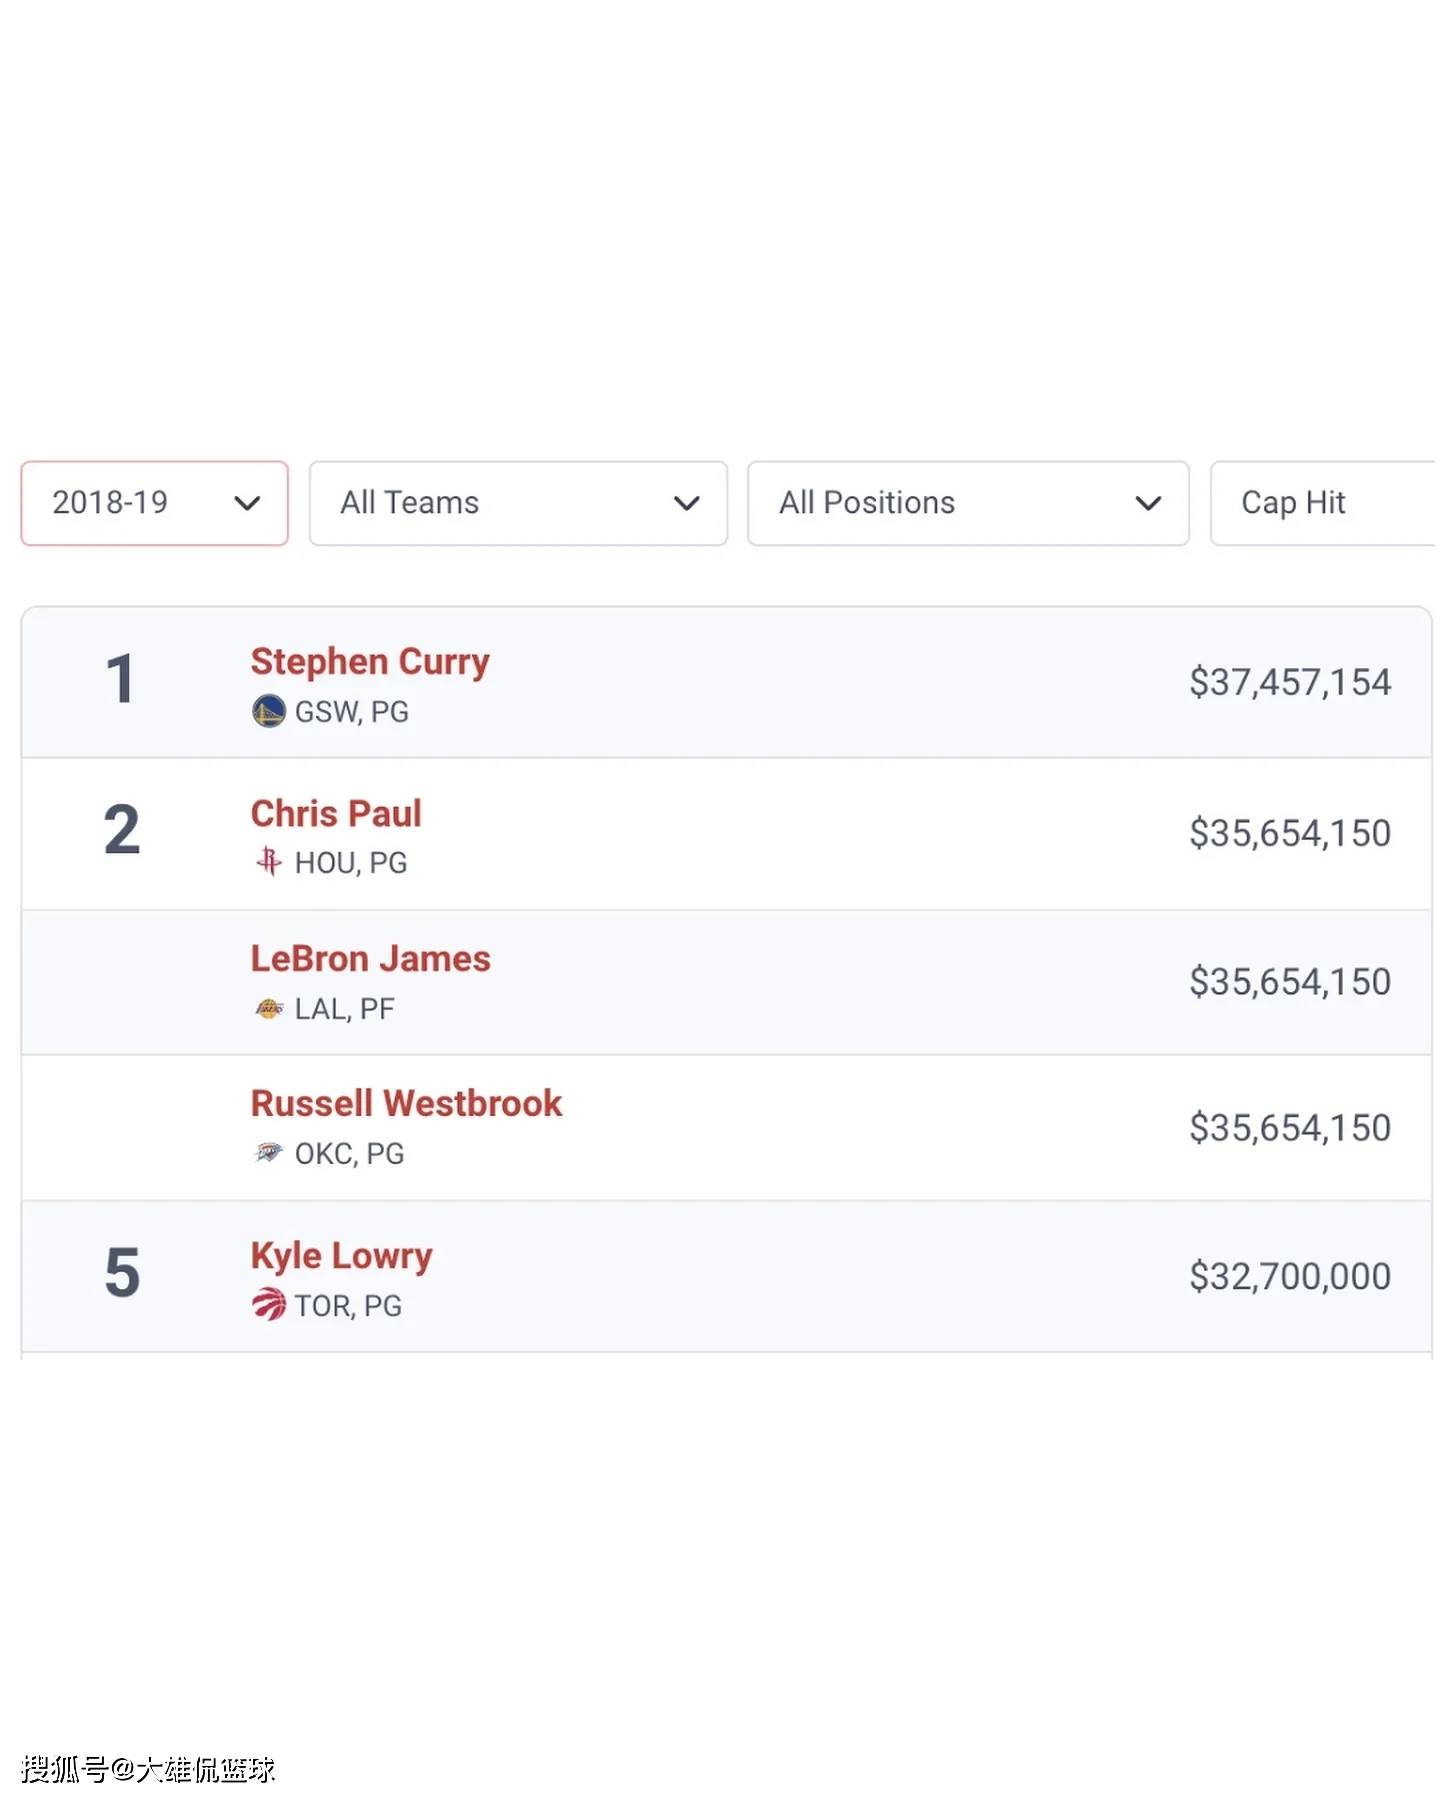This screenshot has height=1800, width=1440.
Task: Open Stephen Curry's player page
Action: [370, 662]
